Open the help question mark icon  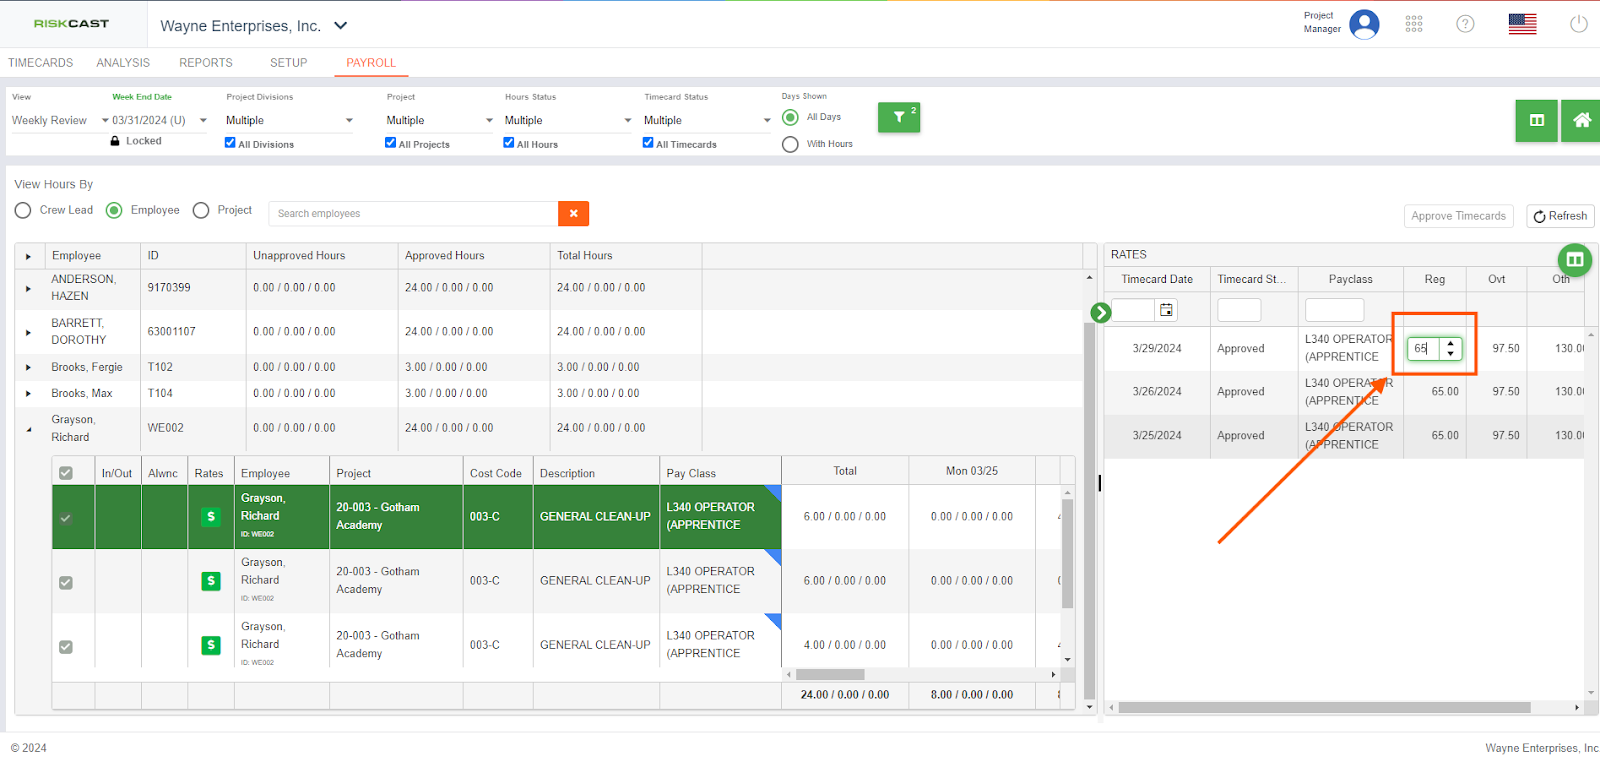point(1465,24)
